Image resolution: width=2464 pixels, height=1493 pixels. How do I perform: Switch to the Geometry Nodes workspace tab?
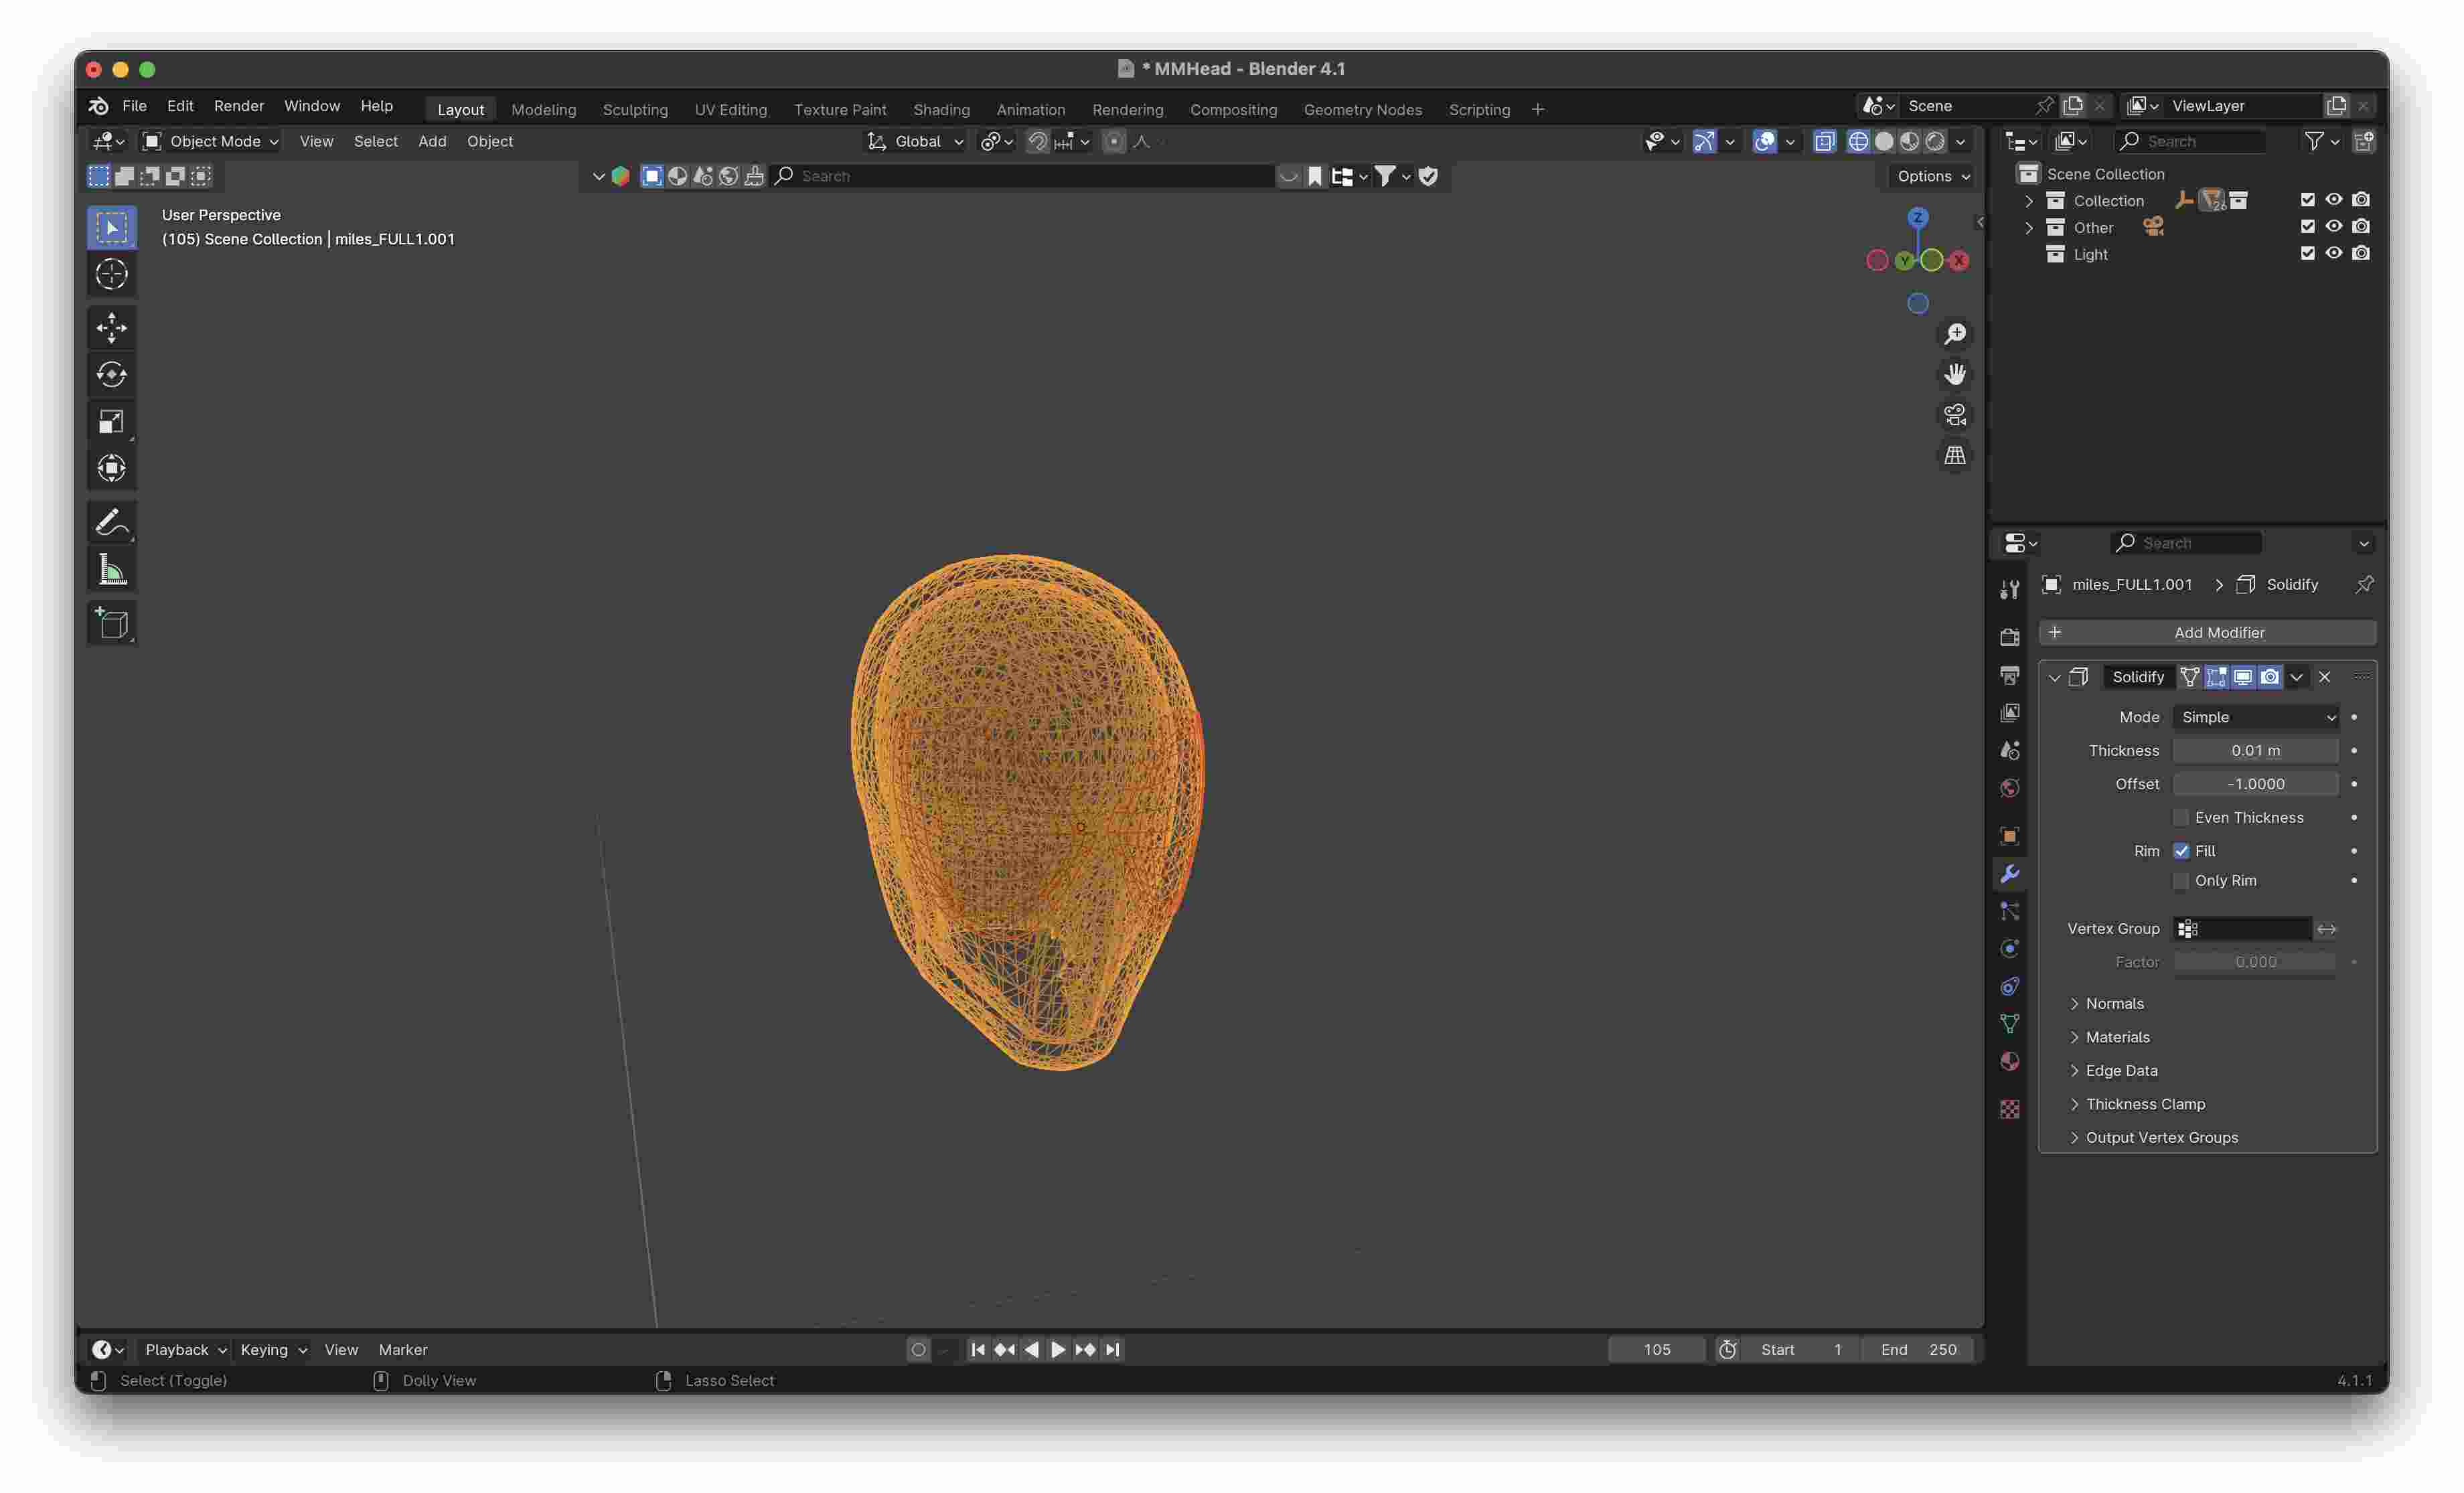click(x=1363, y=109)
